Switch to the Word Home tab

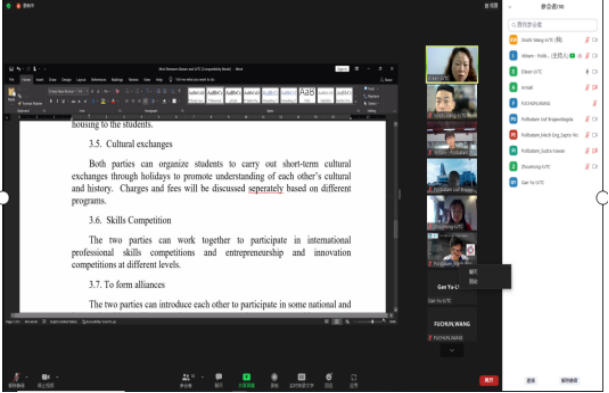click(x=26, y=80)
